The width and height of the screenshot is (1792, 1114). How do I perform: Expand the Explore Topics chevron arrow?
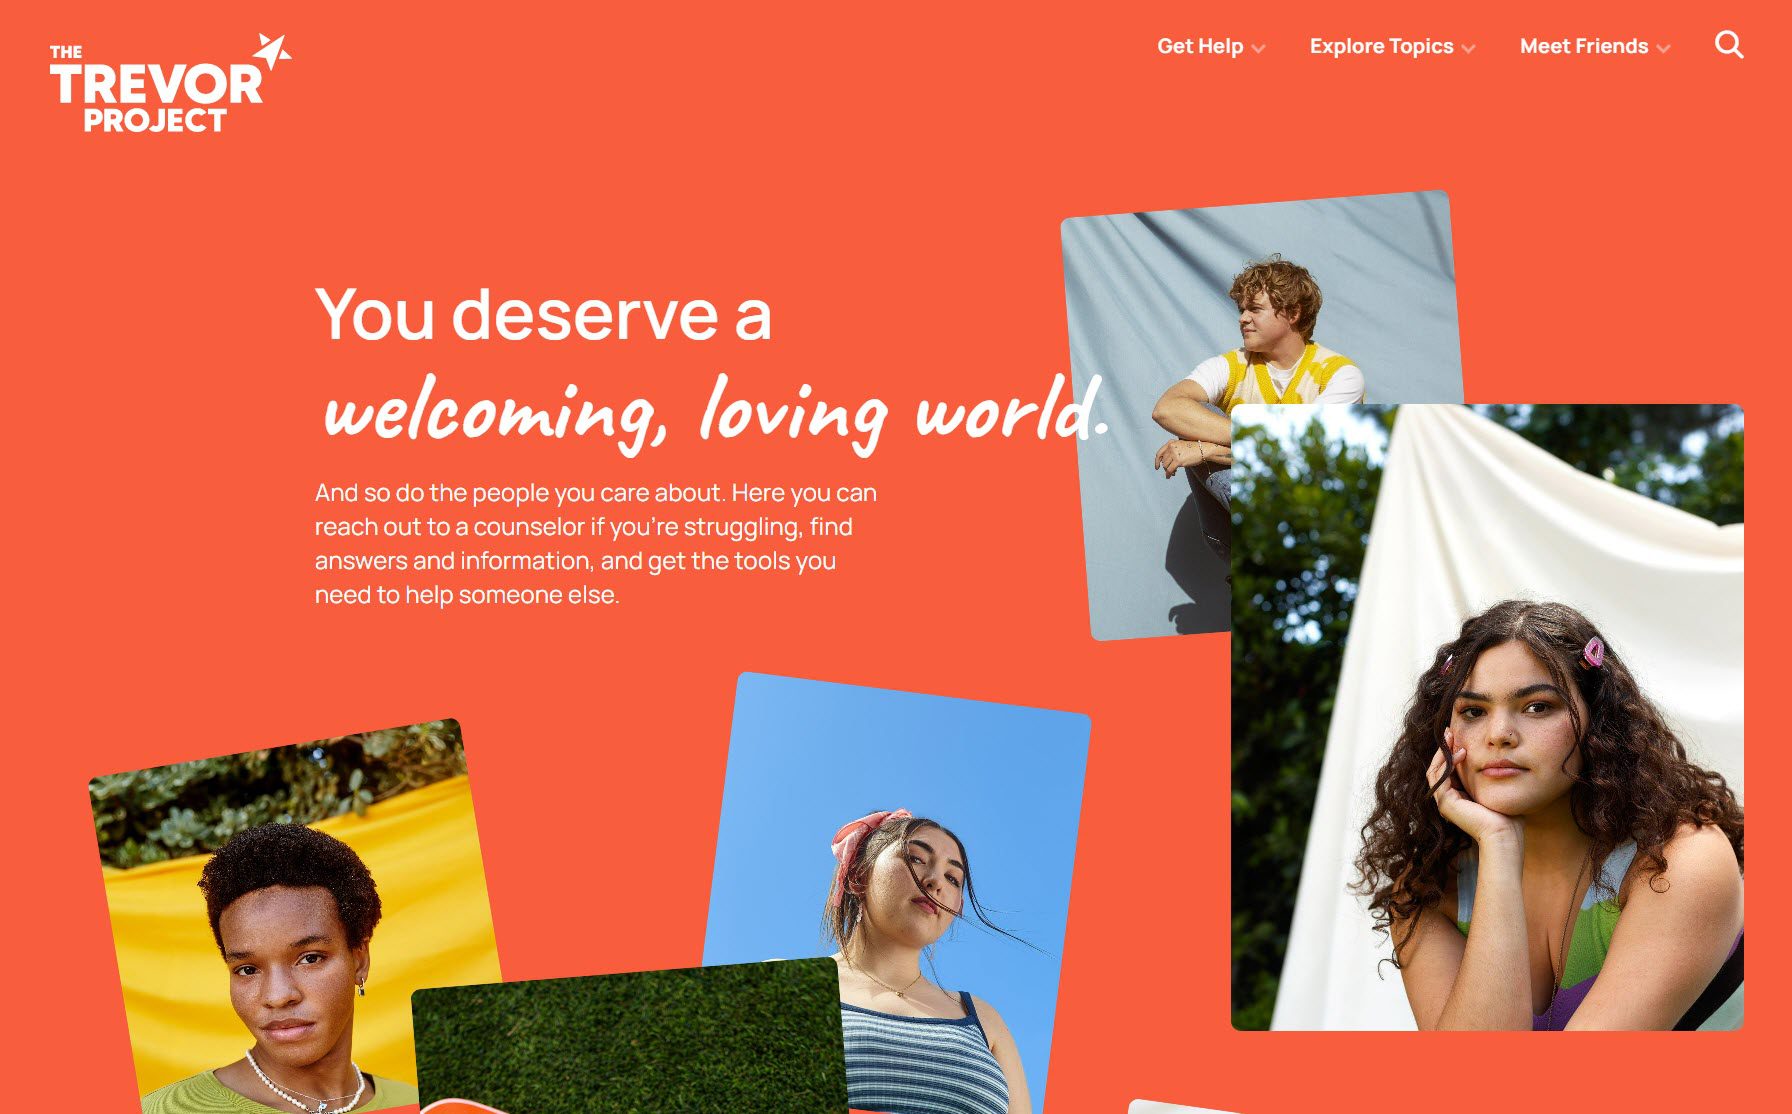1468,48
